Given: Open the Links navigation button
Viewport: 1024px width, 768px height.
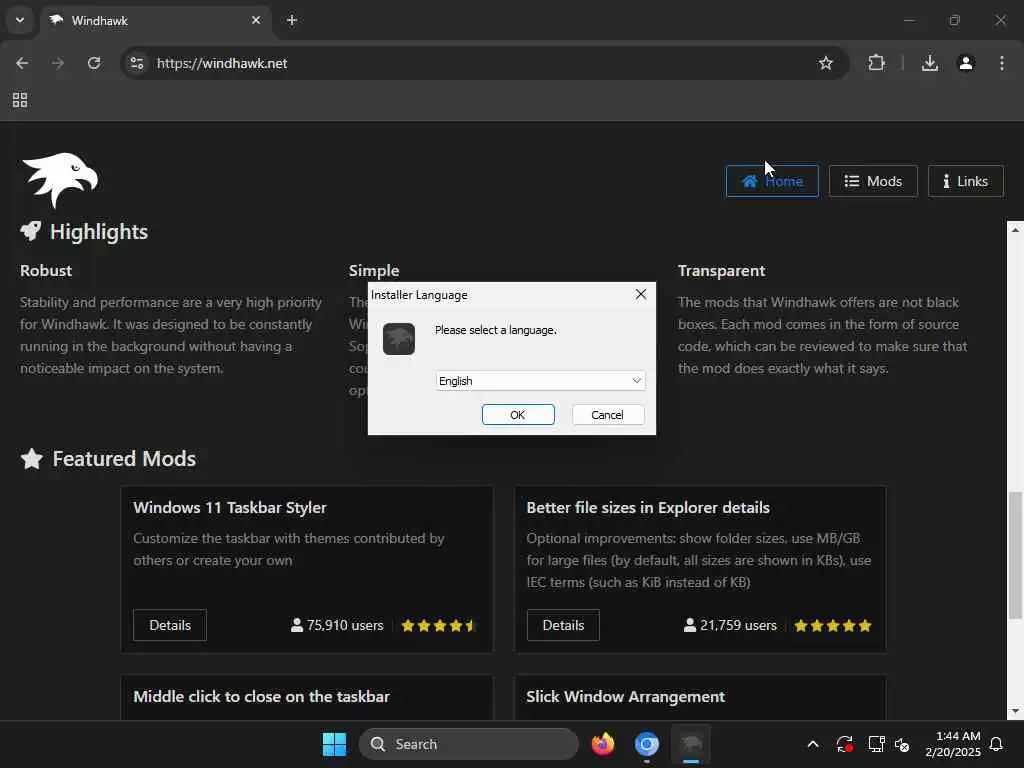Looking at the screenshot, I should [965, 181].
